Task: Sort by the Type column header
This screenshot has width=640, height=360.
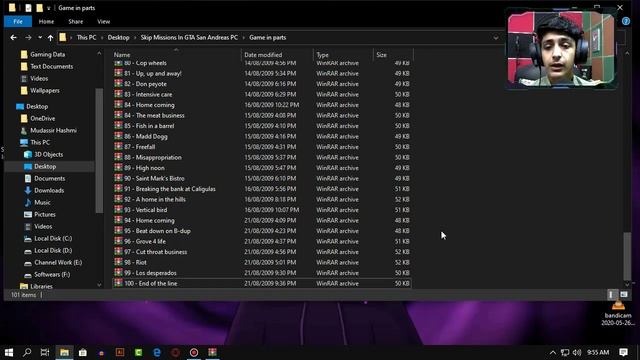Action: pos(322,55)
